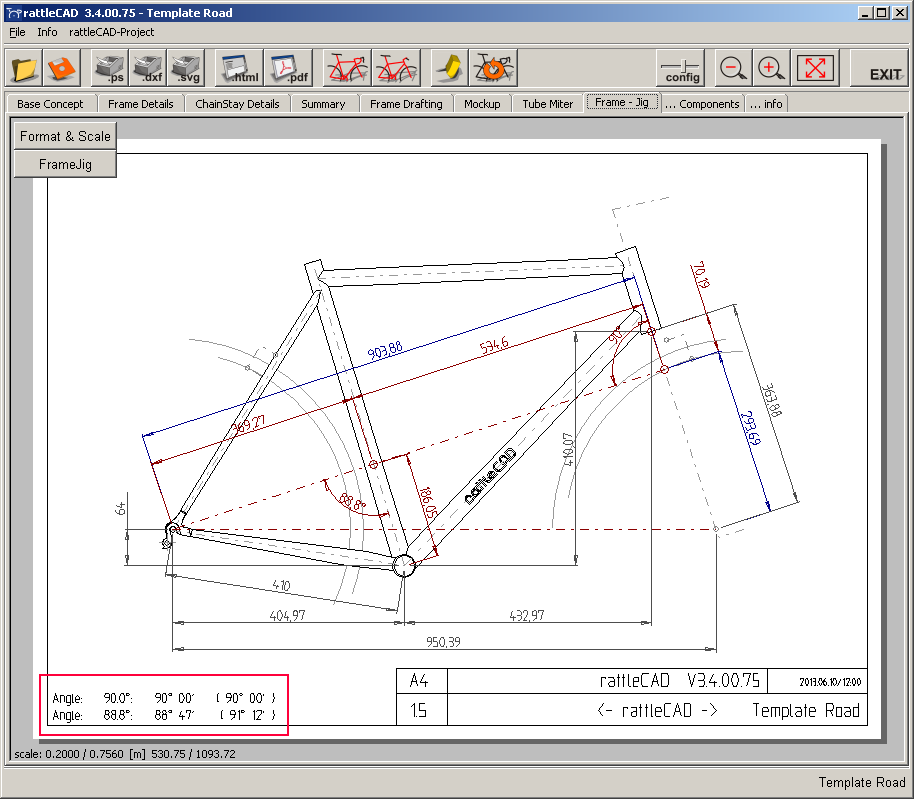Open the Info menu
Screen dimensions: 914x799
(47, 32)
